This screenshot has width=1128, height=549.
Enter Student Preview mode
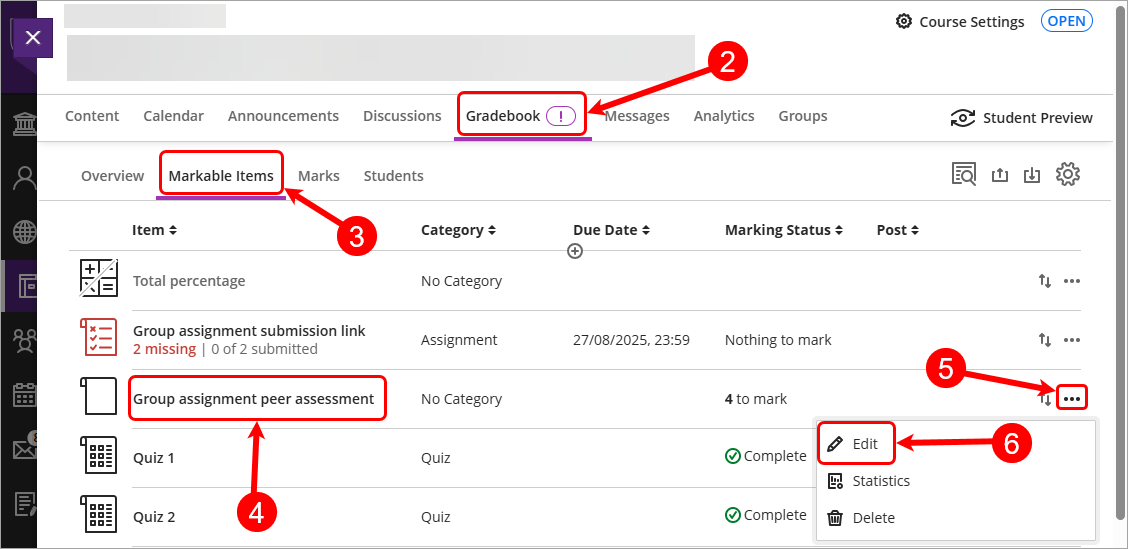click(x=1021, y=117)
